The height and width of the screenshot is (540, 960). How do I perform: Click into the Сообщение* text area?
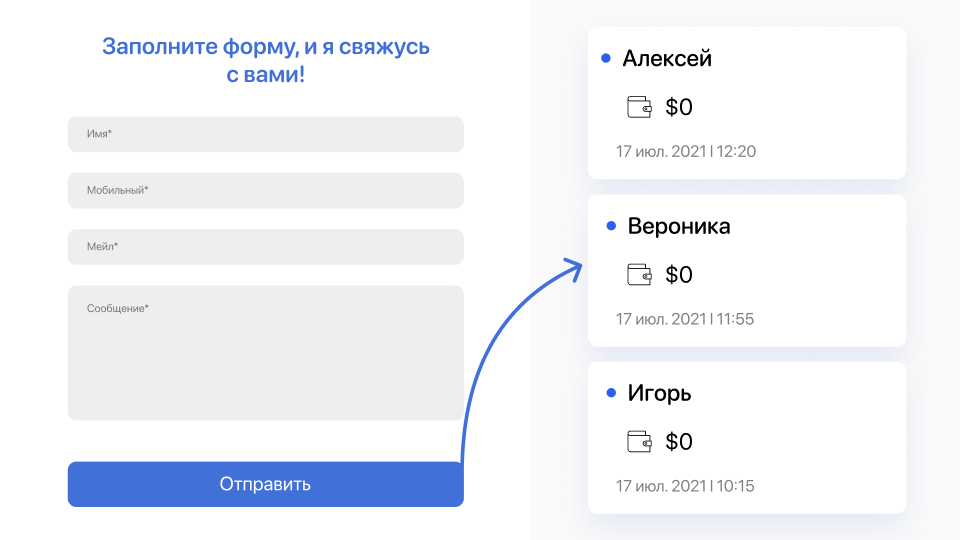click(266, 353)
